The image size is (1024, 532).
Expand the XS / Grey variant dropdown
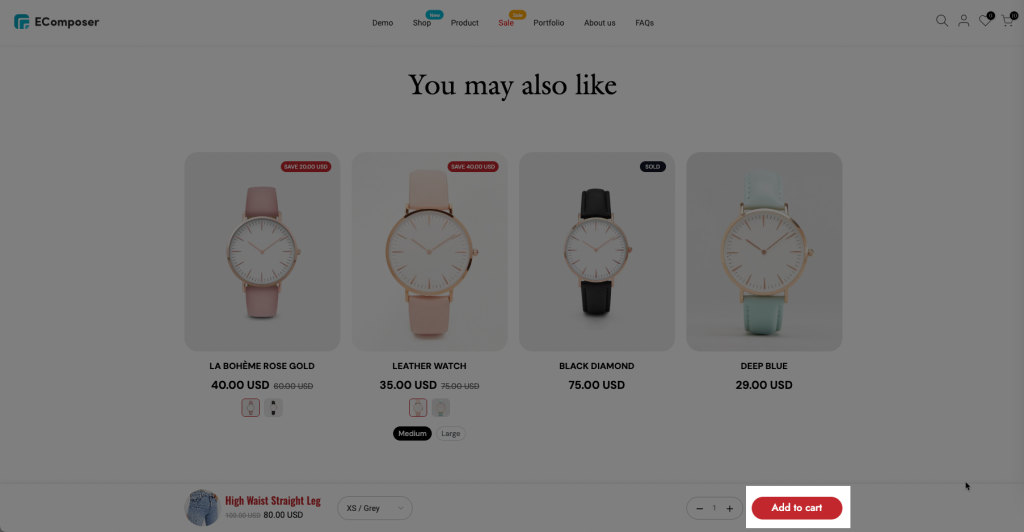[x=375, y=509]
